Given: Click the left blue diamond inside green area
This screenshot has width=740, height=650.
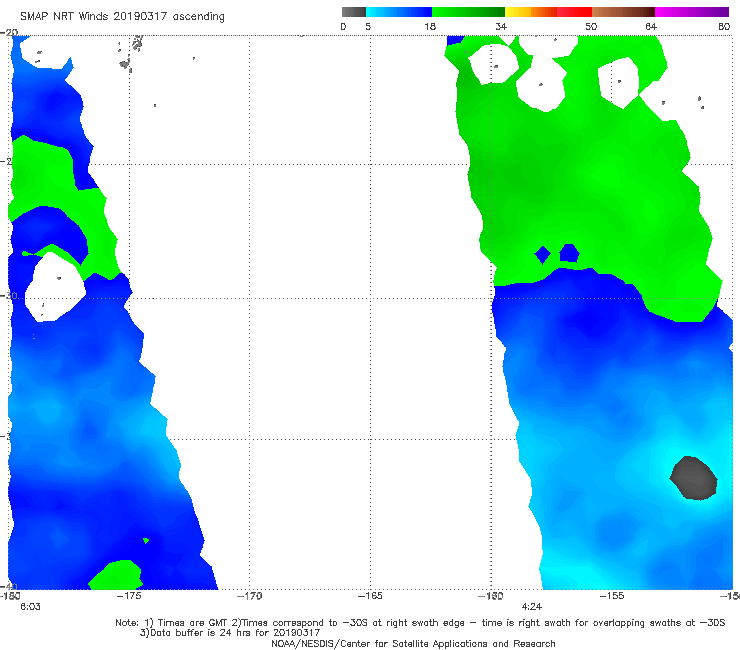Looking at the screenshot, I should coord(542,255).
